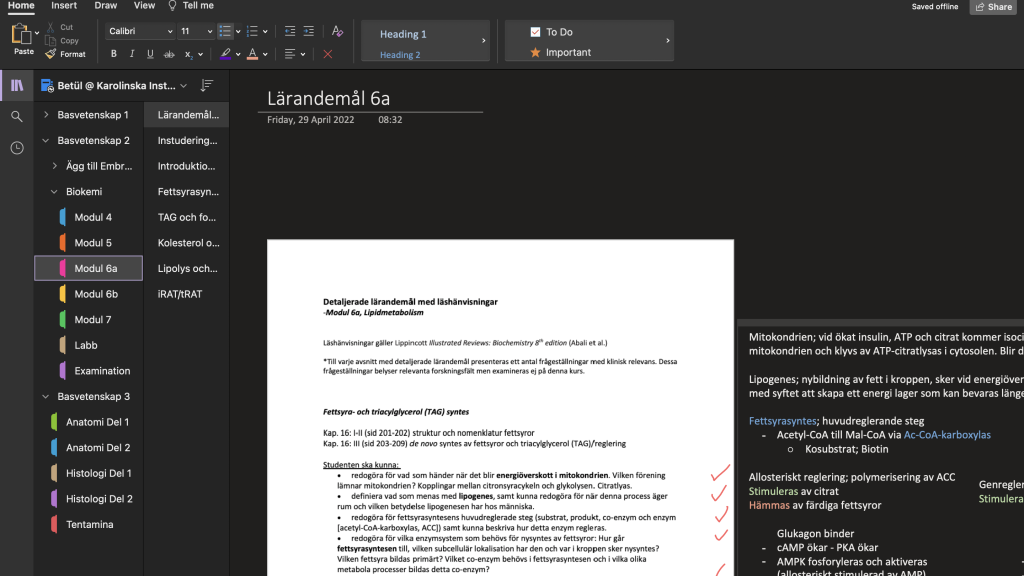Click the Share button
Image resolution: width=1024 pixels, height=576 pixels.
tap(992, 7)
